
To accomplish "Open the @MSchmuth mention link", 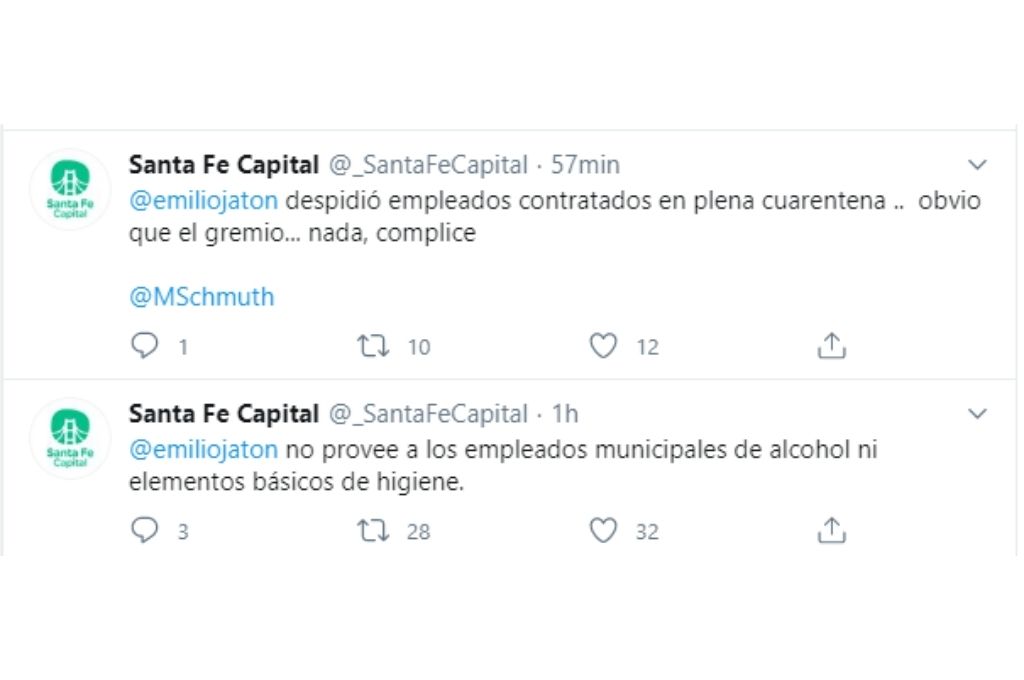I will [x=201, y=297].
